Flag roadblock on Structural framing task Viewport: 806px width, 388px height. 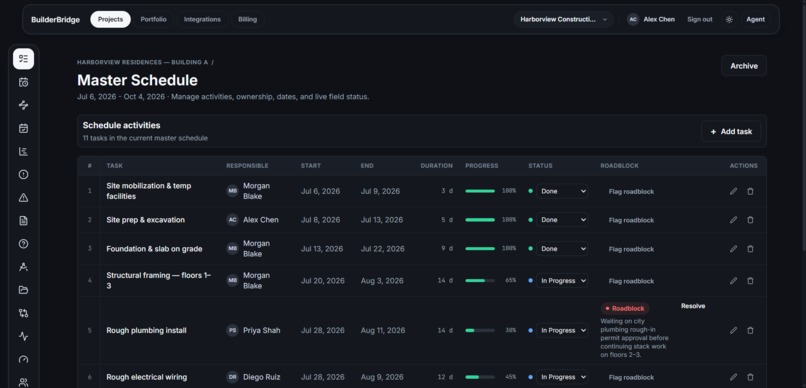point(631,281)
